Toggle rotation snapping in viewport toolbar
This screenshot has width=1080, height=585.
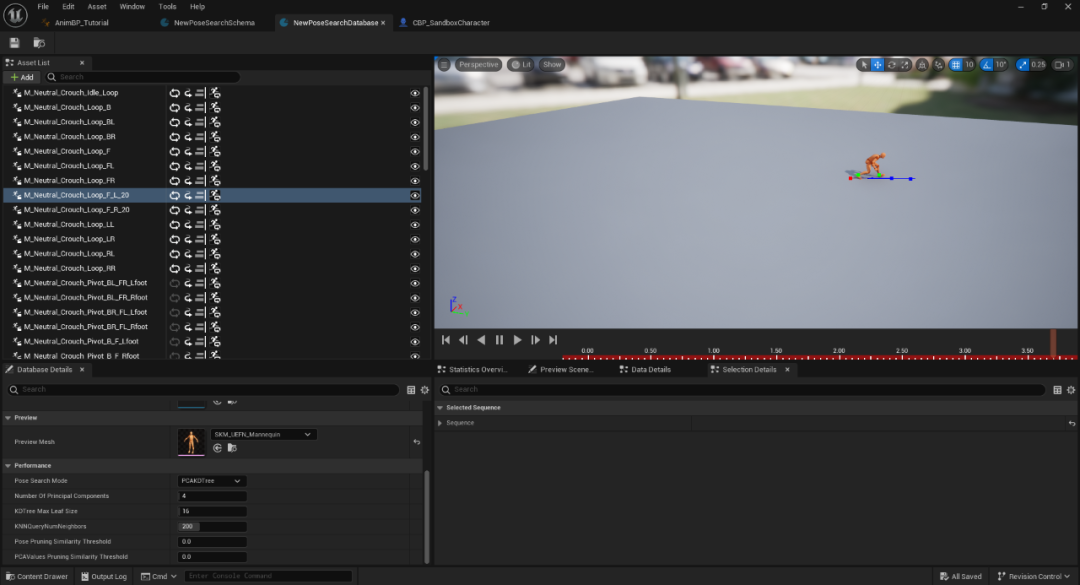tap(986, 65)
